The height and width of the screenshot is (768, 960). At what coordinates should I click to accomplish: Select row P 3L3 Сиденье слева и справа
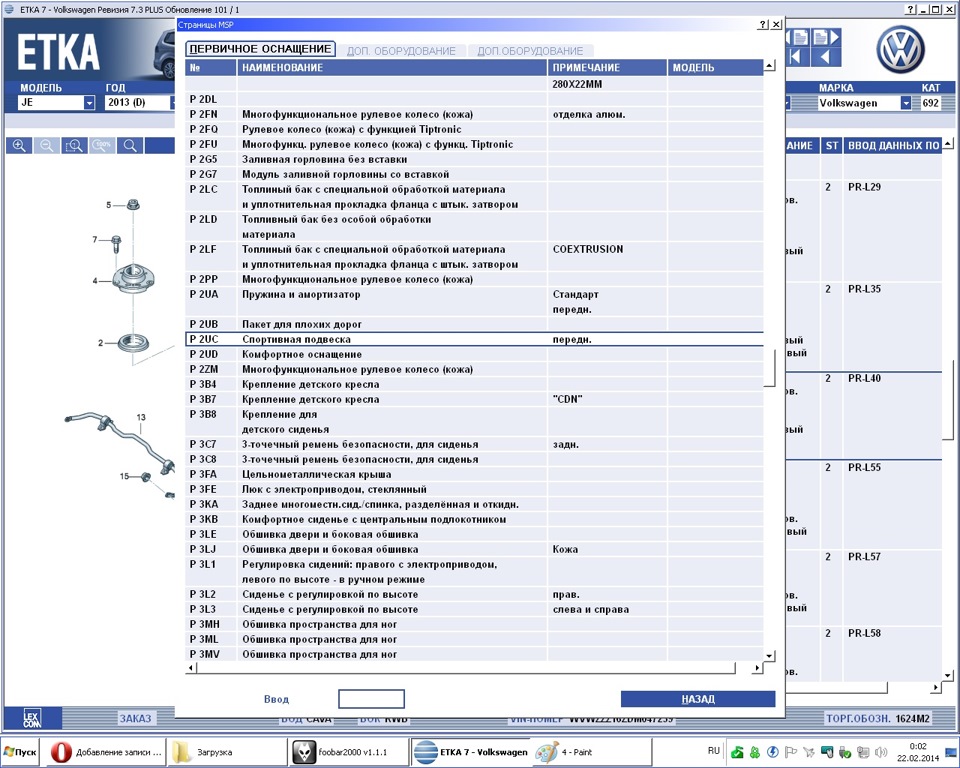(474, 609)
